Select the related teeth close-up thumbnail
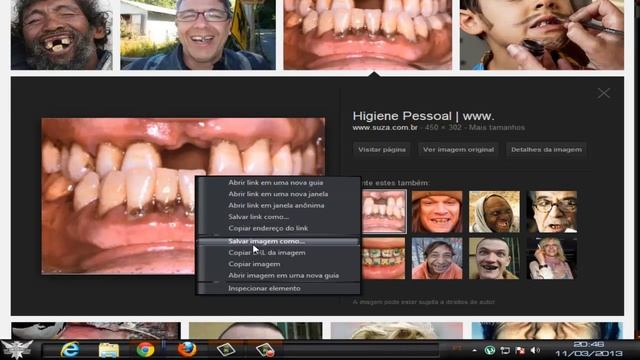640x360 pixels. 384,211
